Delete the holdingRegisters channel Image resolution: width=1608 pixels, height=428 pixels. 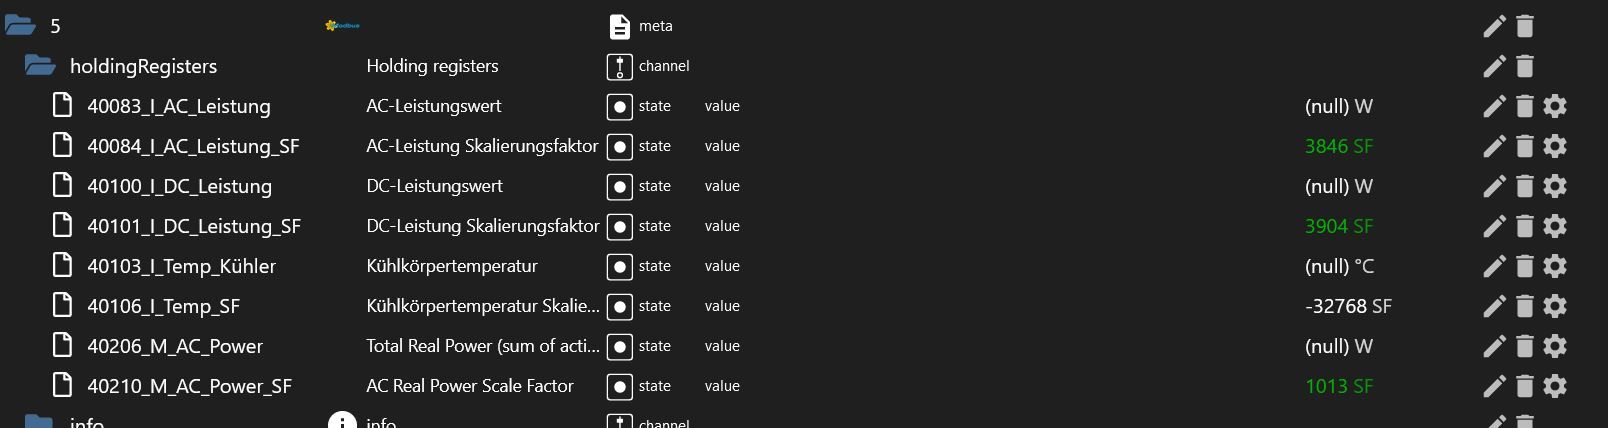click(1524, 66)
